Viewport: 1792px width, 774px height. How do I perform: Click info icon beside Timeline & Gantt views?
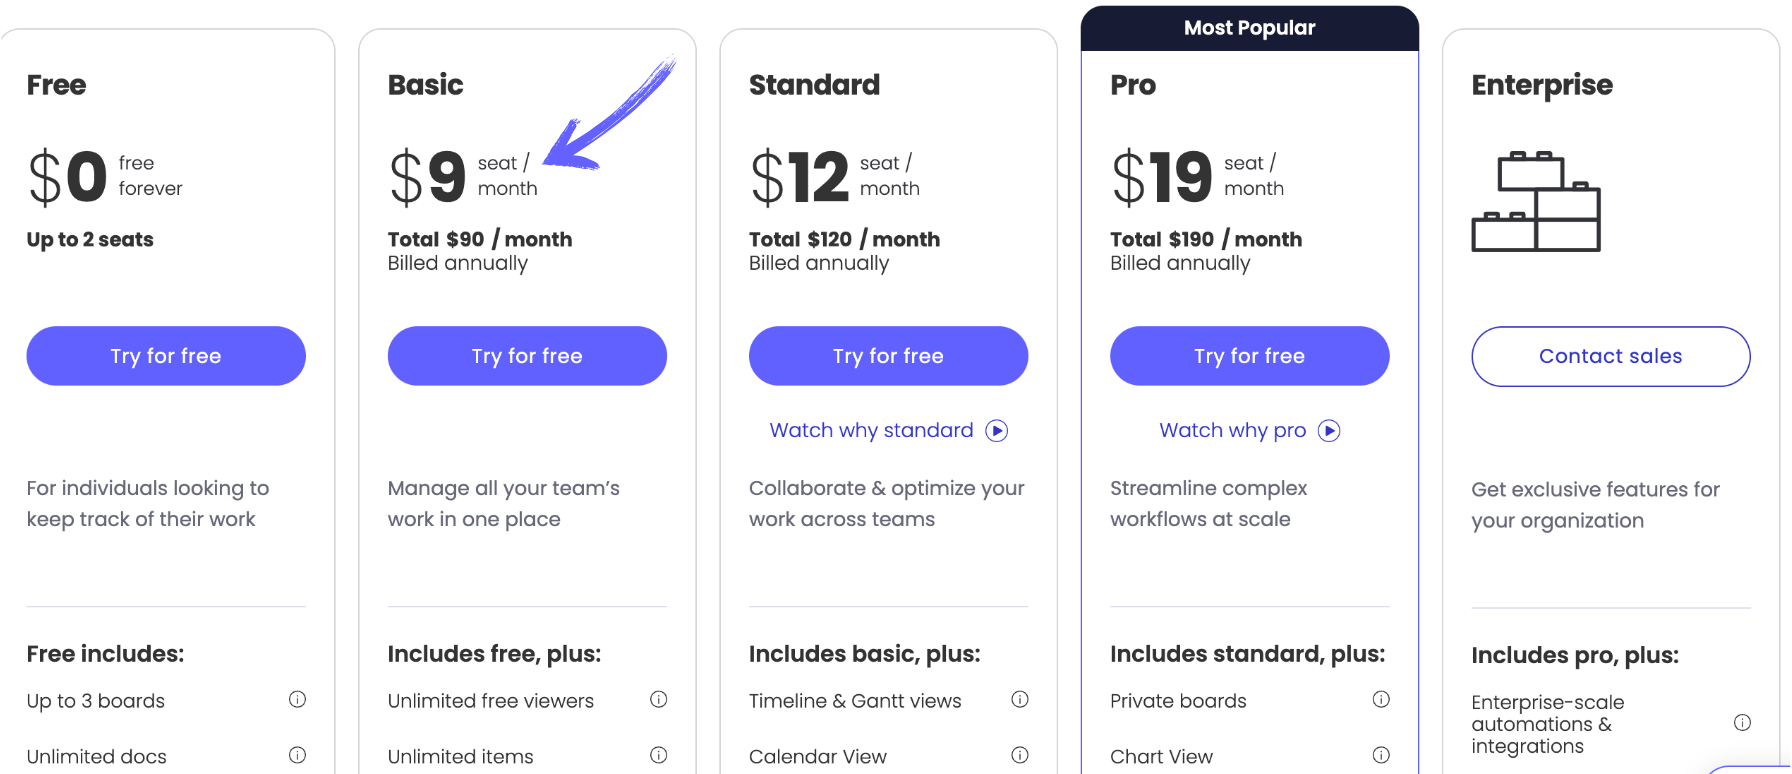1019,699
